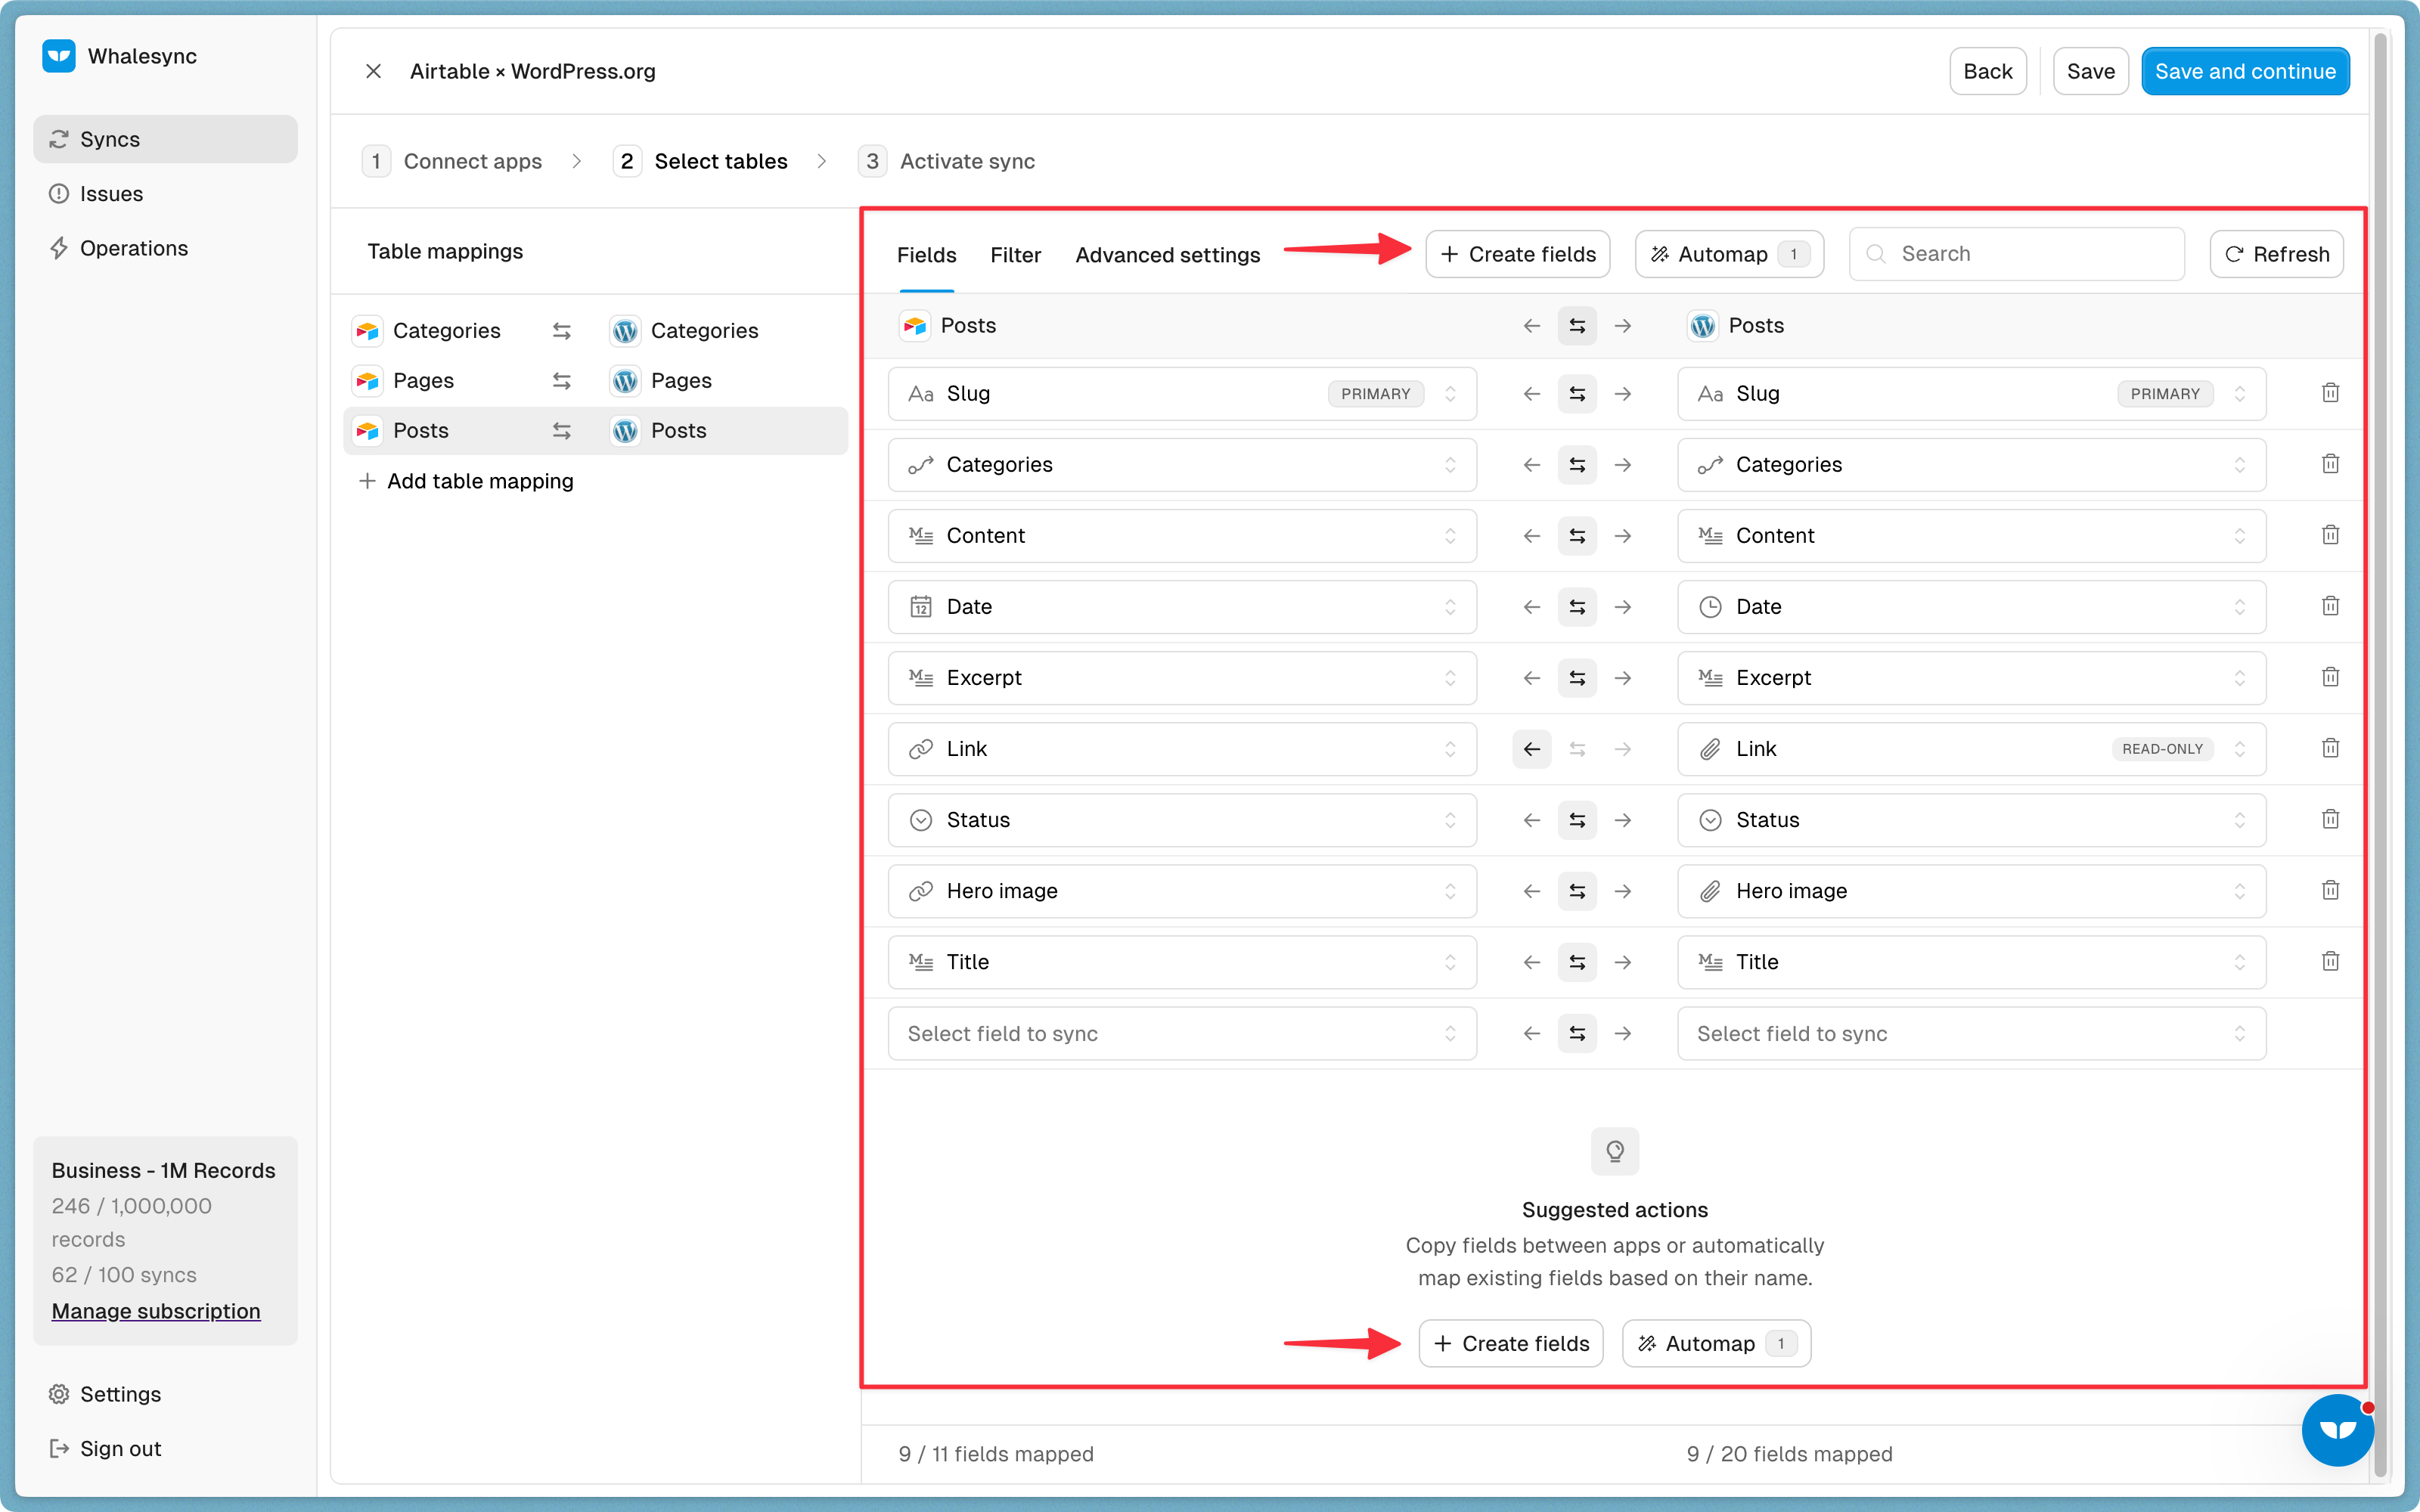This screenshot has width=2420, height=1512.
Task: Delete the Title field mapping
Action: click(2330, 961)
